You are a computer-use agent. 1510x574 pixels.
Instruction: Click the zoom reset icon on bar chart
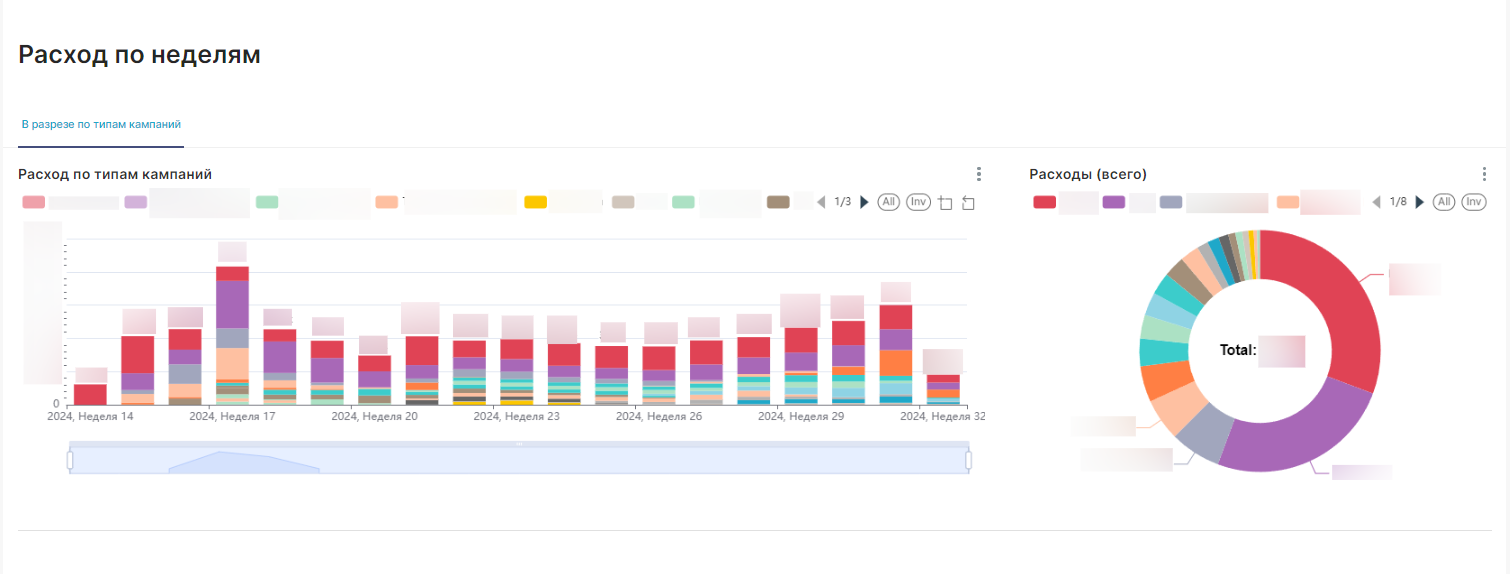click(968, 203)
